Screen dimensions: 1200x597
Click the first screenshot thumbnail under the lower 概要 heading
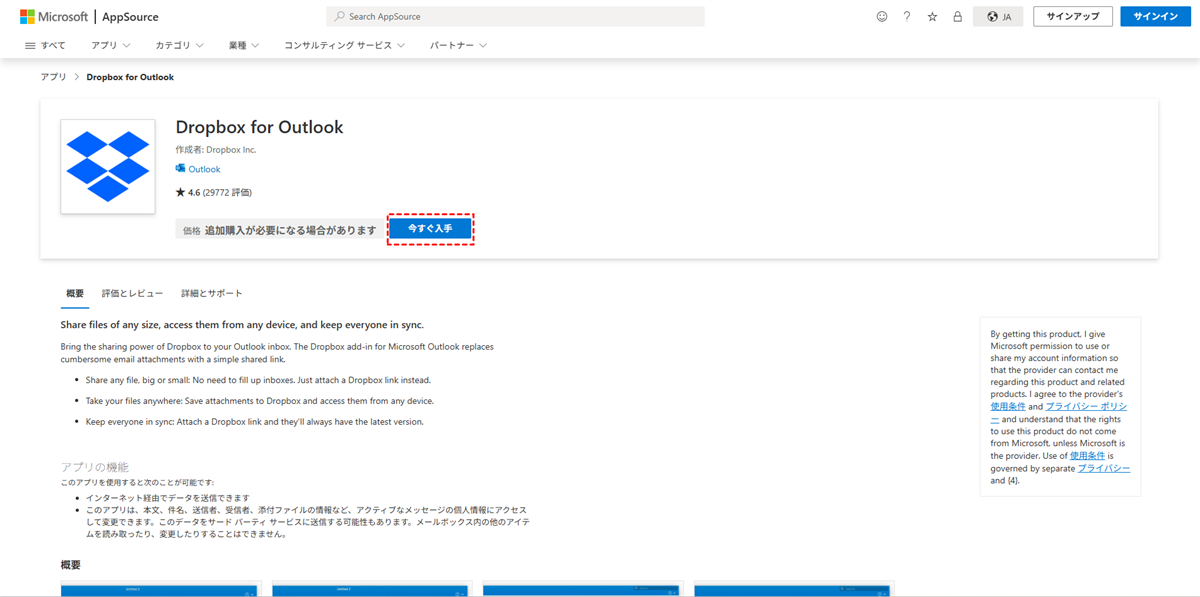[161, 590]
